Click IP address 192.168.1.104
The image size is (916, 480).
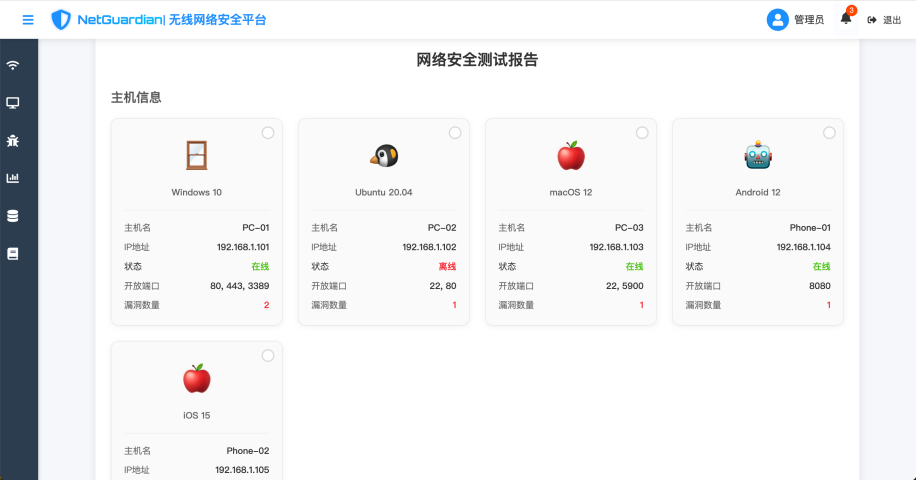tap(803, 247)
